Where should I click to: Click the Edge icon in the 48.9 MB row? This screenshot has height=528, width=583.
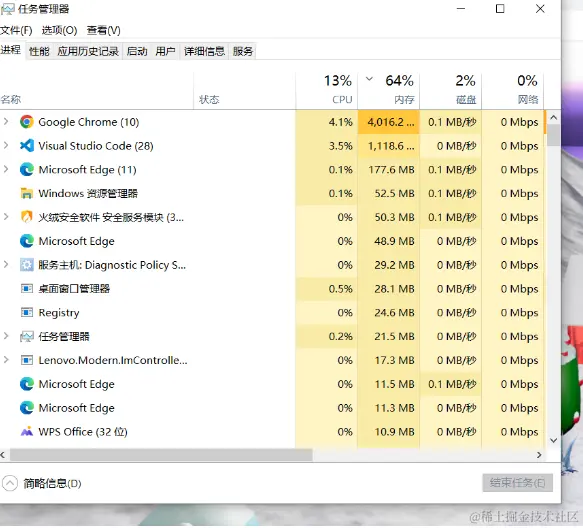click(26, 241)
